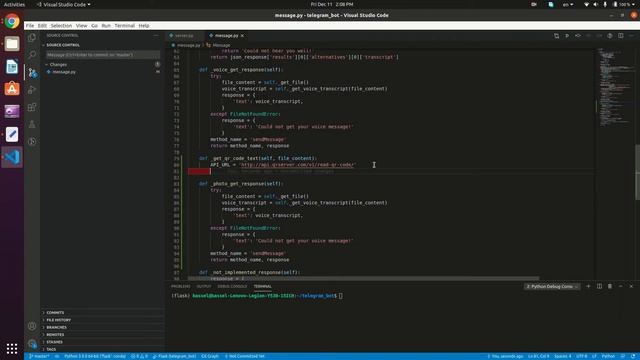
Task: Click the master branch status bar item
Action: tap(39, 356)
